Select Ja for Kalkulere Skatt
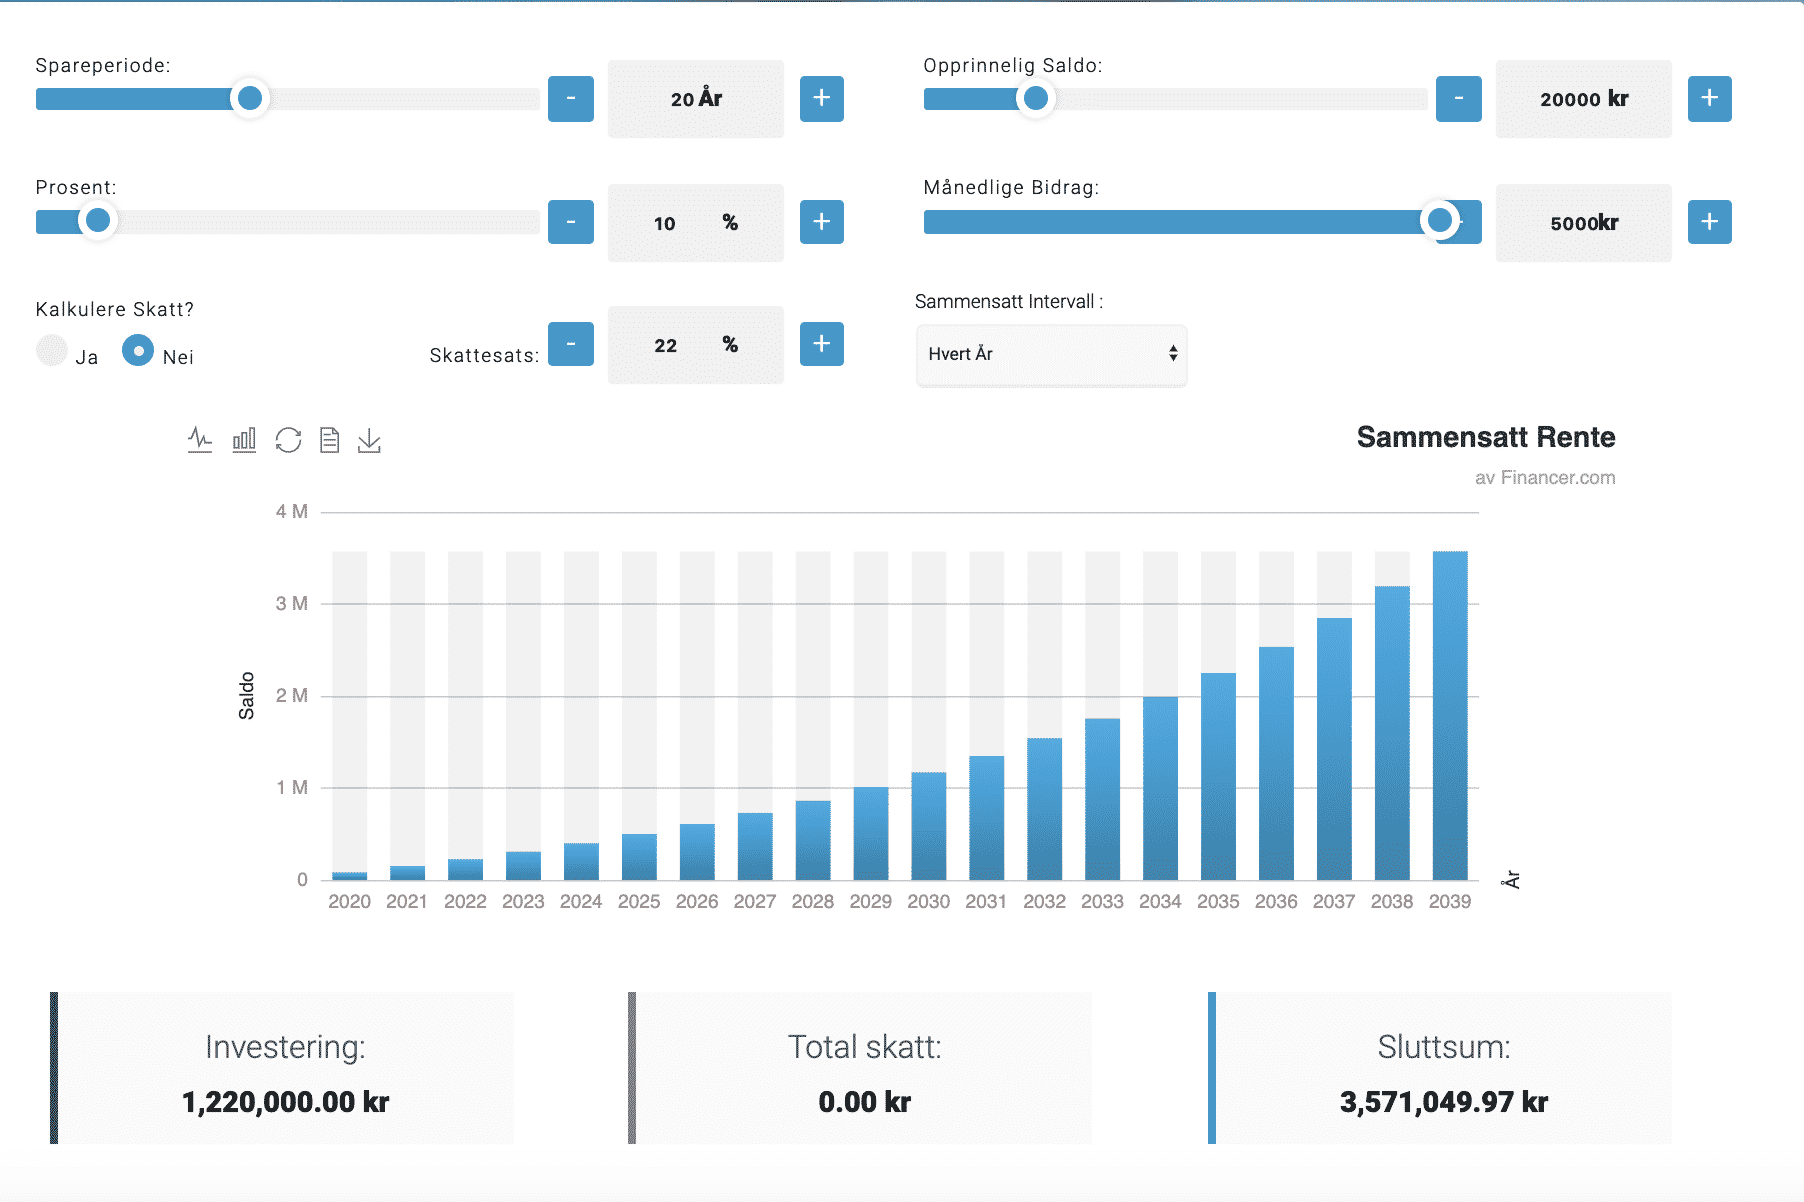The height and width of the screenshot is (1202, 1804). pos(52,351)
